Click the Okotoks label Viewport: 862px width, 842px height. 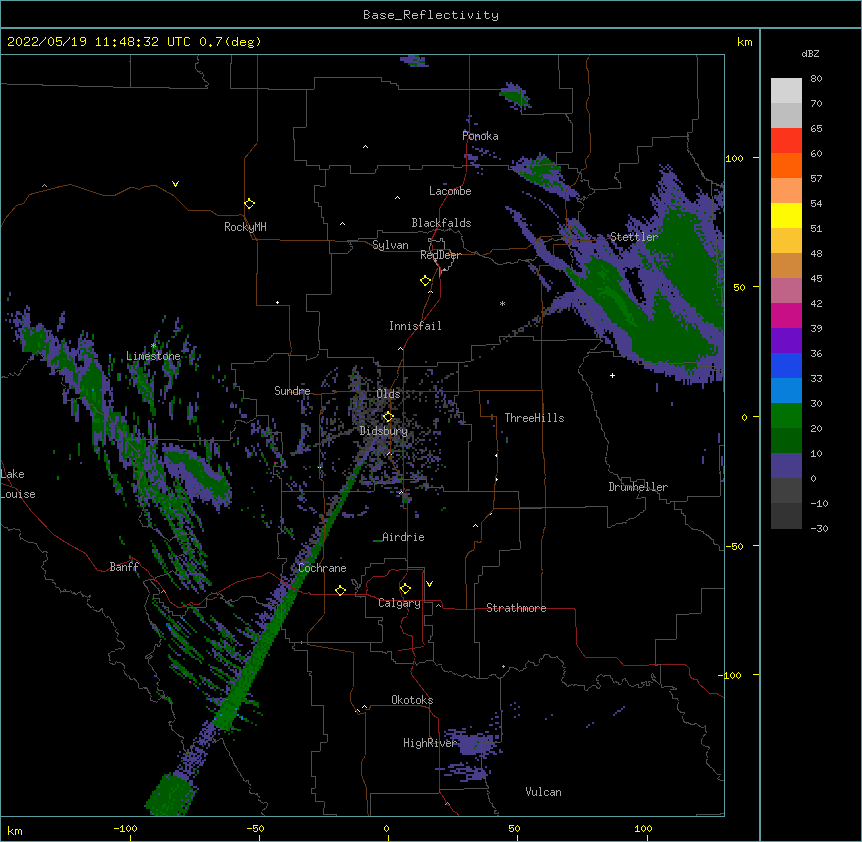click(412, 700)
